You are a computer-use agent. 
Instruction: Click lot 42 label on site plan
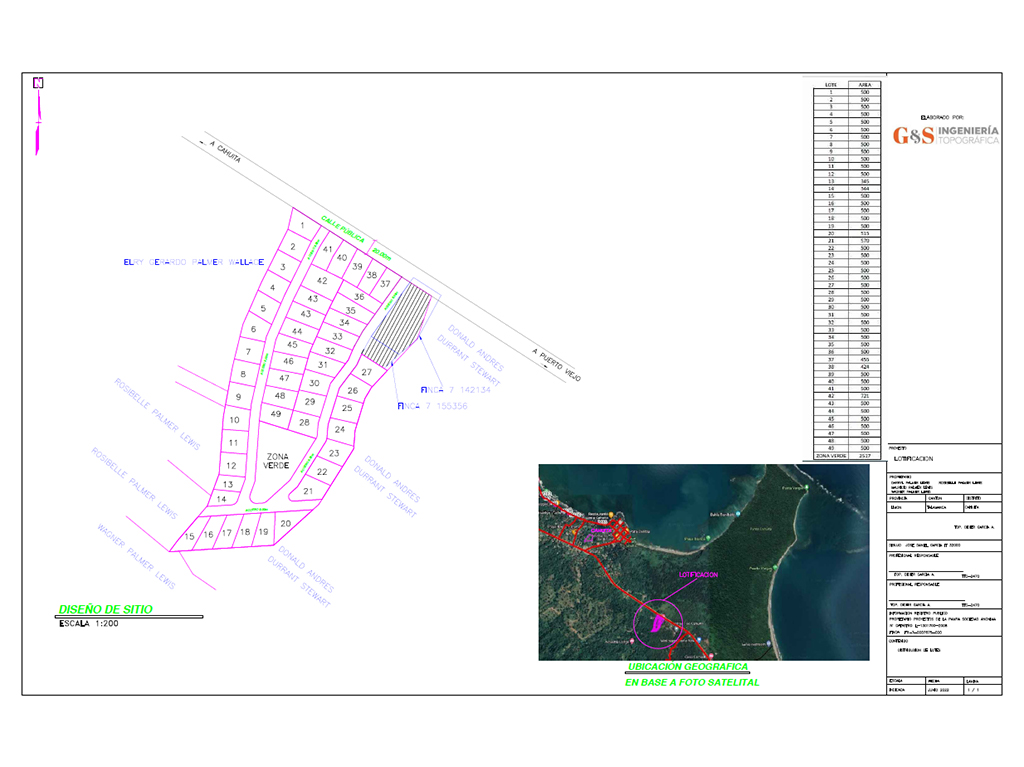tap(322, 280)
